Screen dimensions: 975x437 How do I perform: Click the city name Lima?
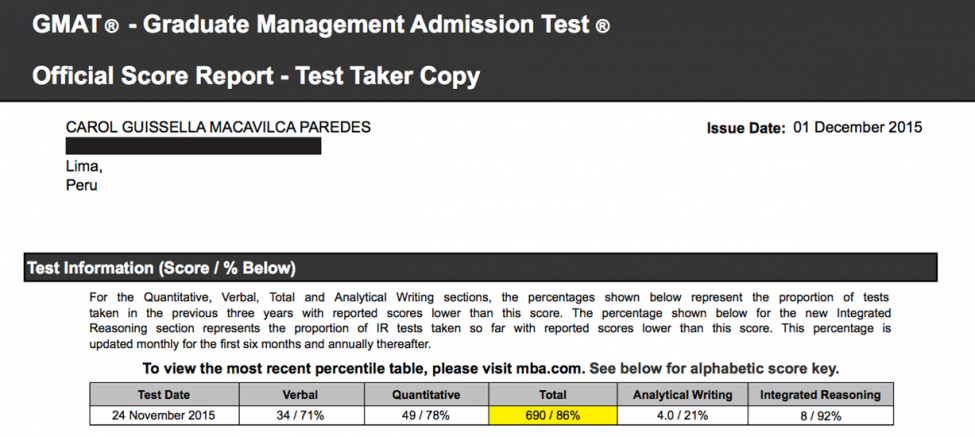[x=84, y=166]
